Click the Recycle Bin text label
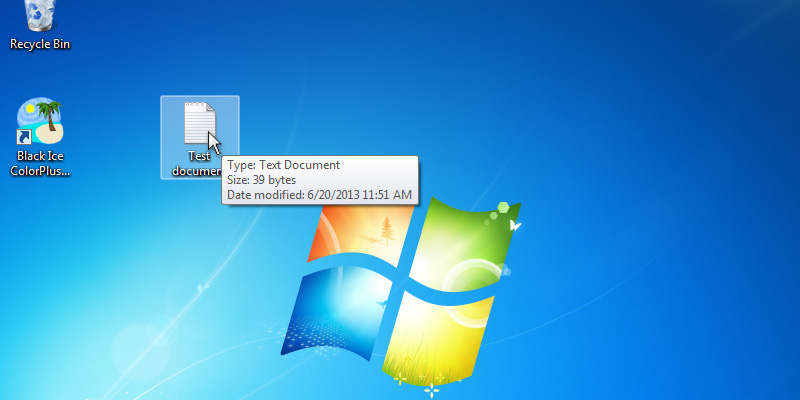Image resolution: width=800 pixels, height=400 pixels. [40, 44]
